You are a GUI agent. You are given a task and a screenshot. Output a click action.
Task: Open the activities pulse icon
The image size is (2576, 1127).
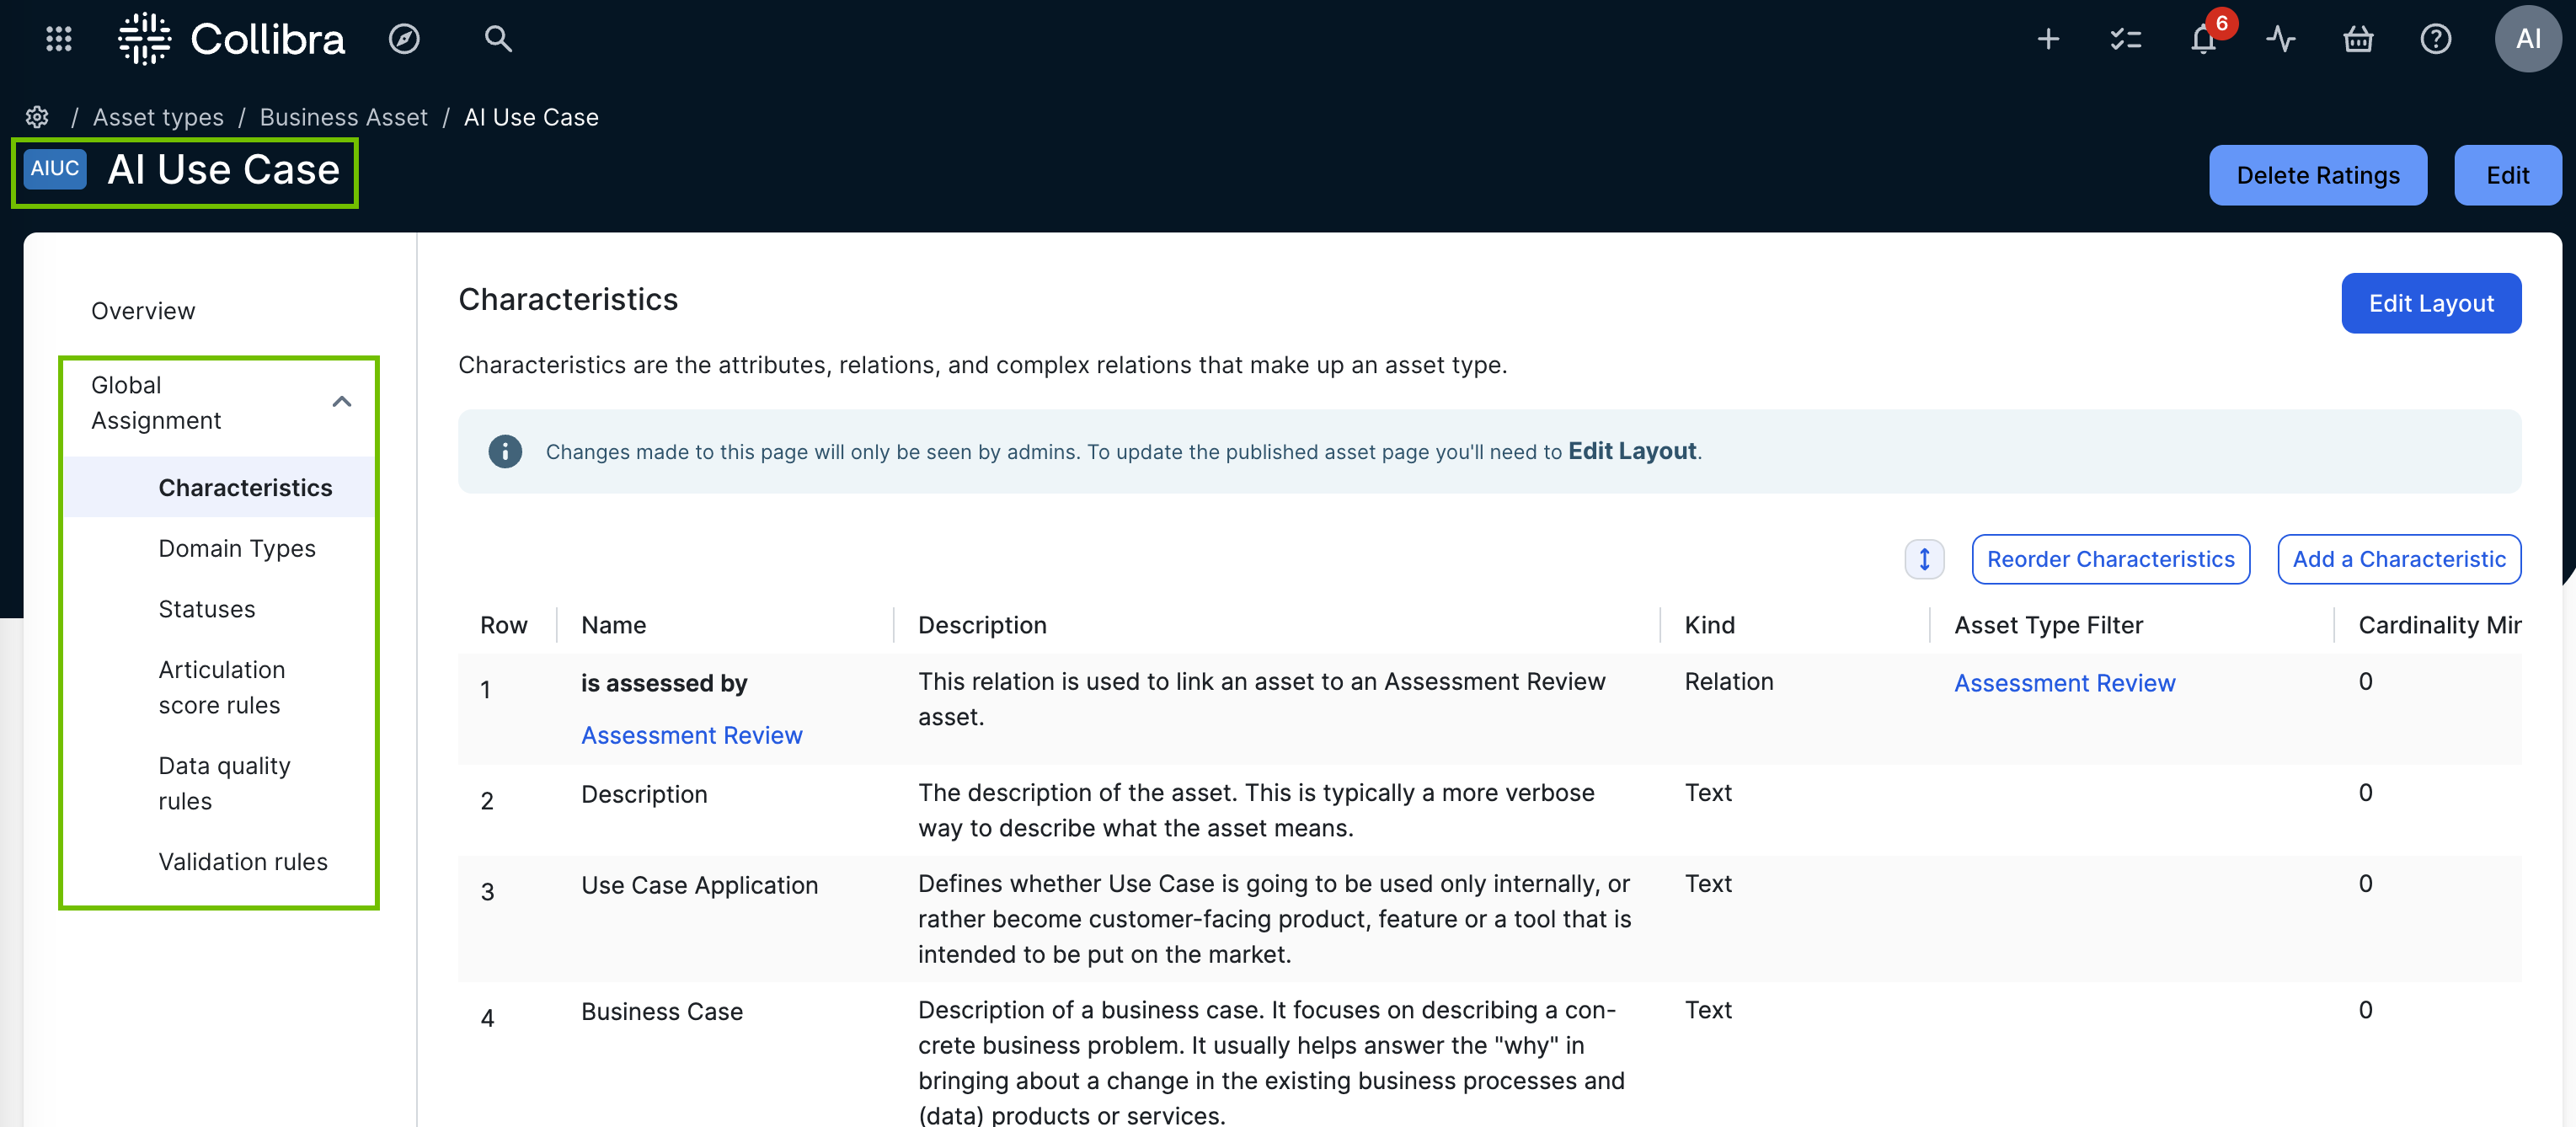(2280, 39)
